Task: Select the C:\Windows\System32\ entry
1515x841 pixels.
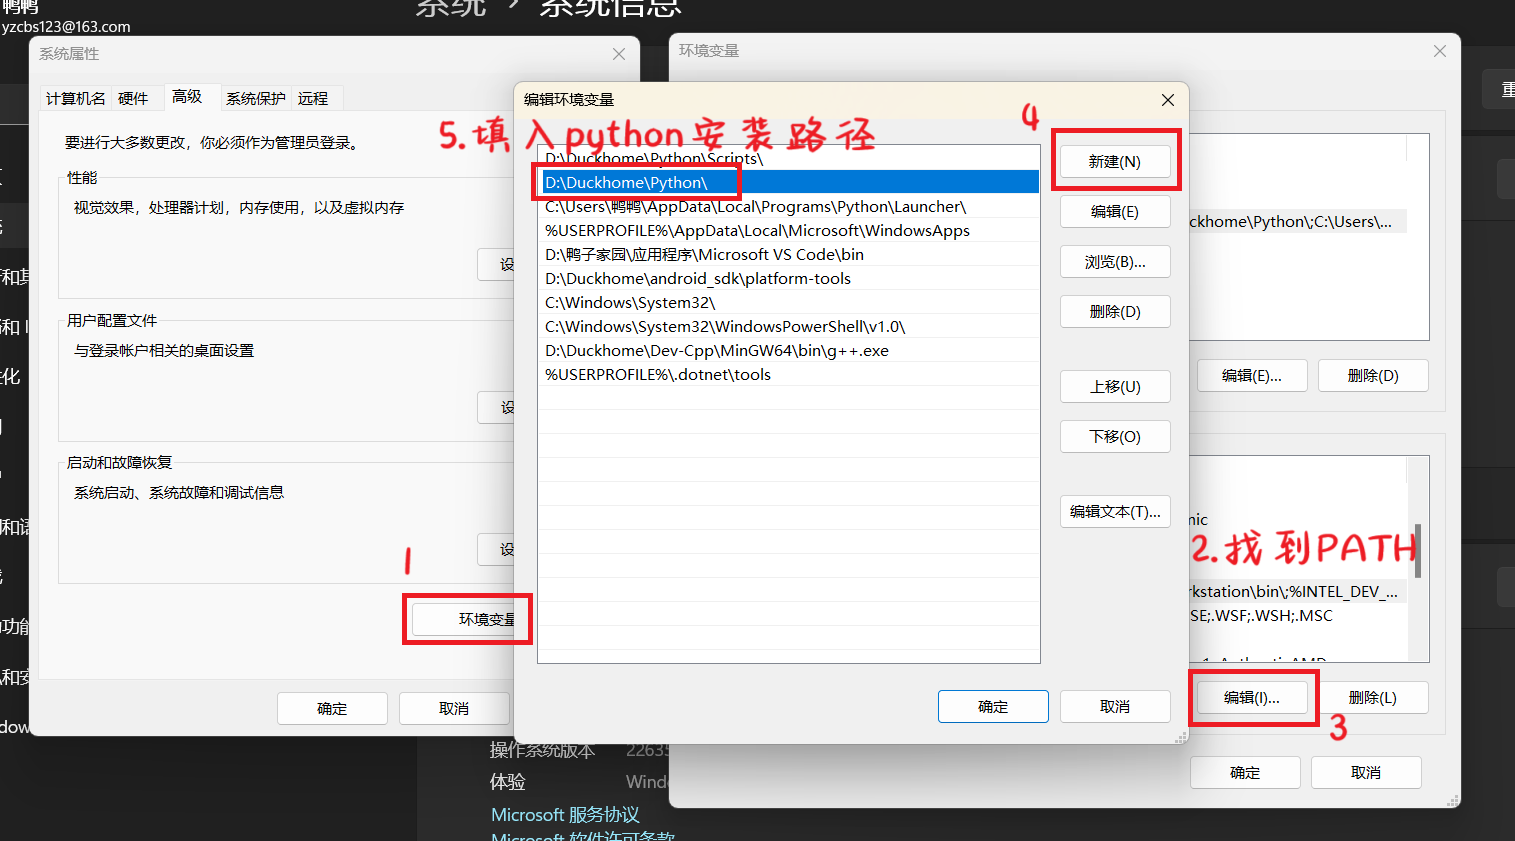Action: (x=788, y=302)
